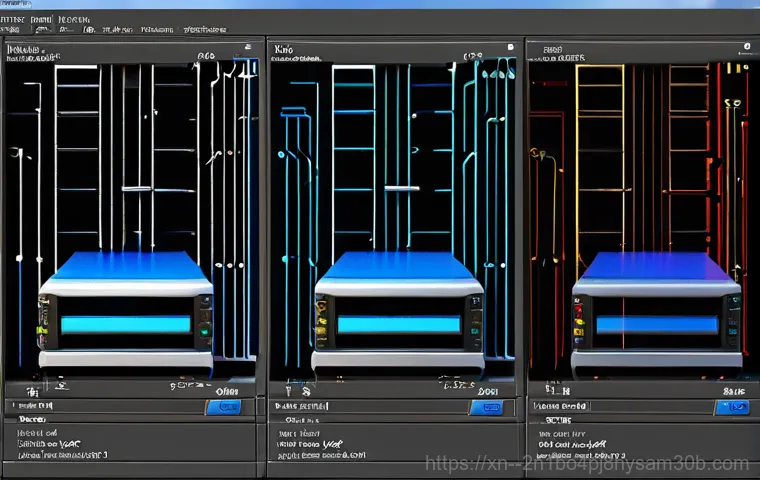Select the blue device preview in the cyan-wired panel
The width and height of the screenshot is (760, 480).
coord(398,311)
